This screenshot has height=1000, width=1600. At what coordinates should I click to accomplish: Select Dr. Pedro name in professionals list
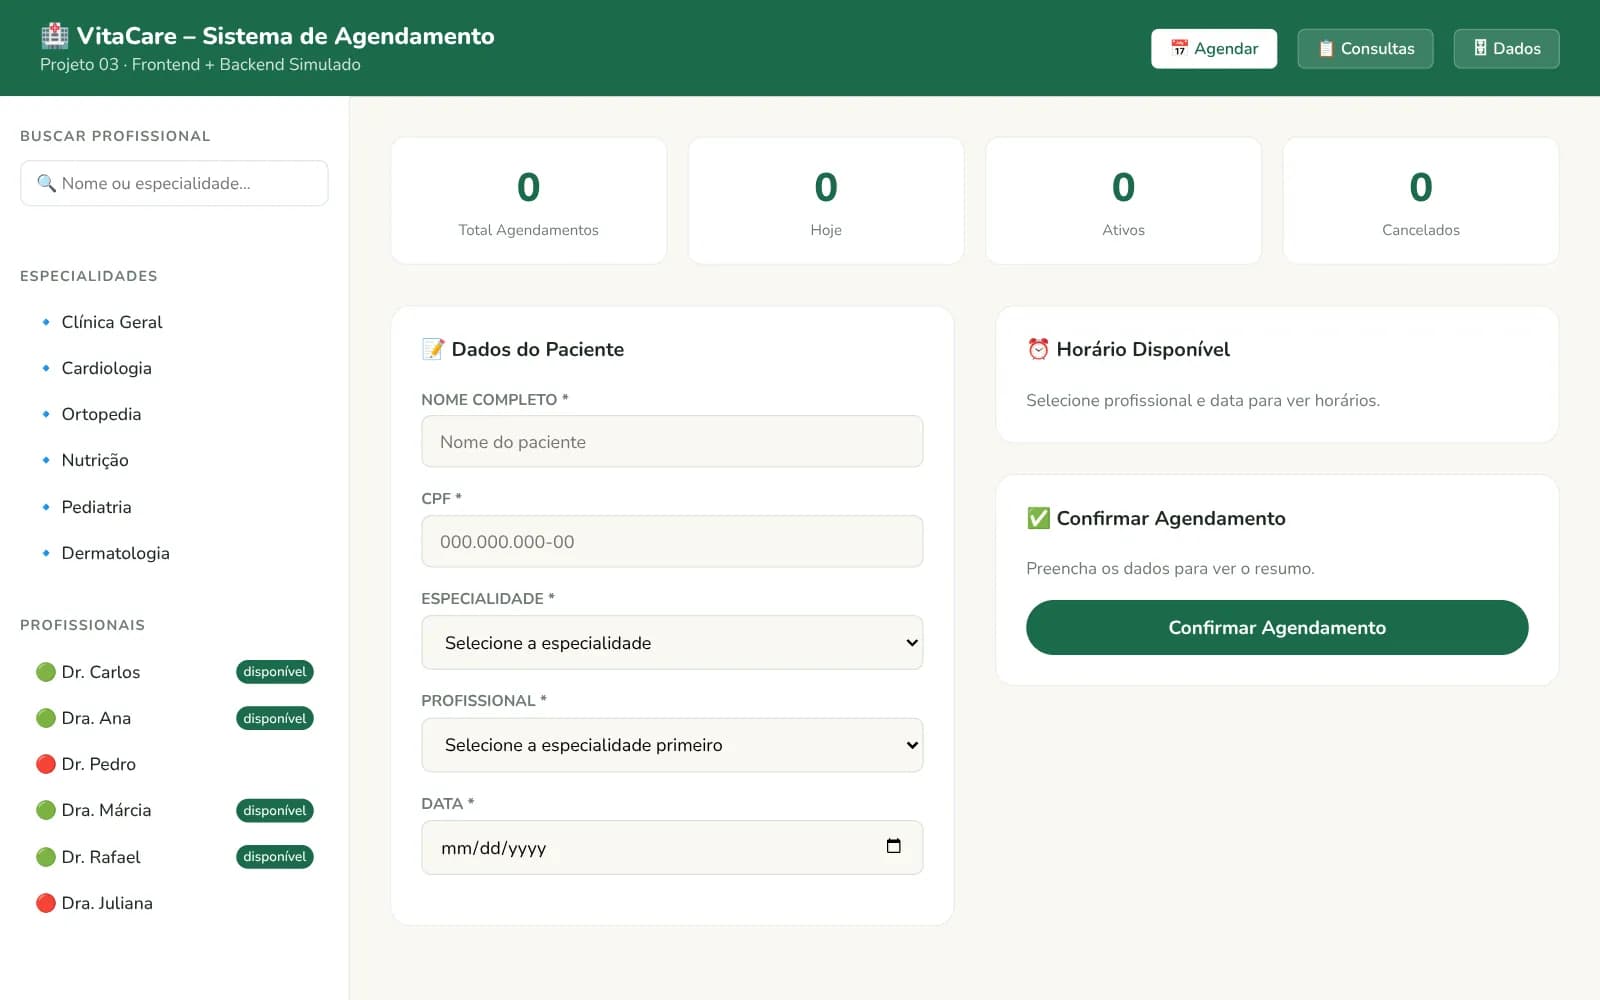(x=98, y=764)
